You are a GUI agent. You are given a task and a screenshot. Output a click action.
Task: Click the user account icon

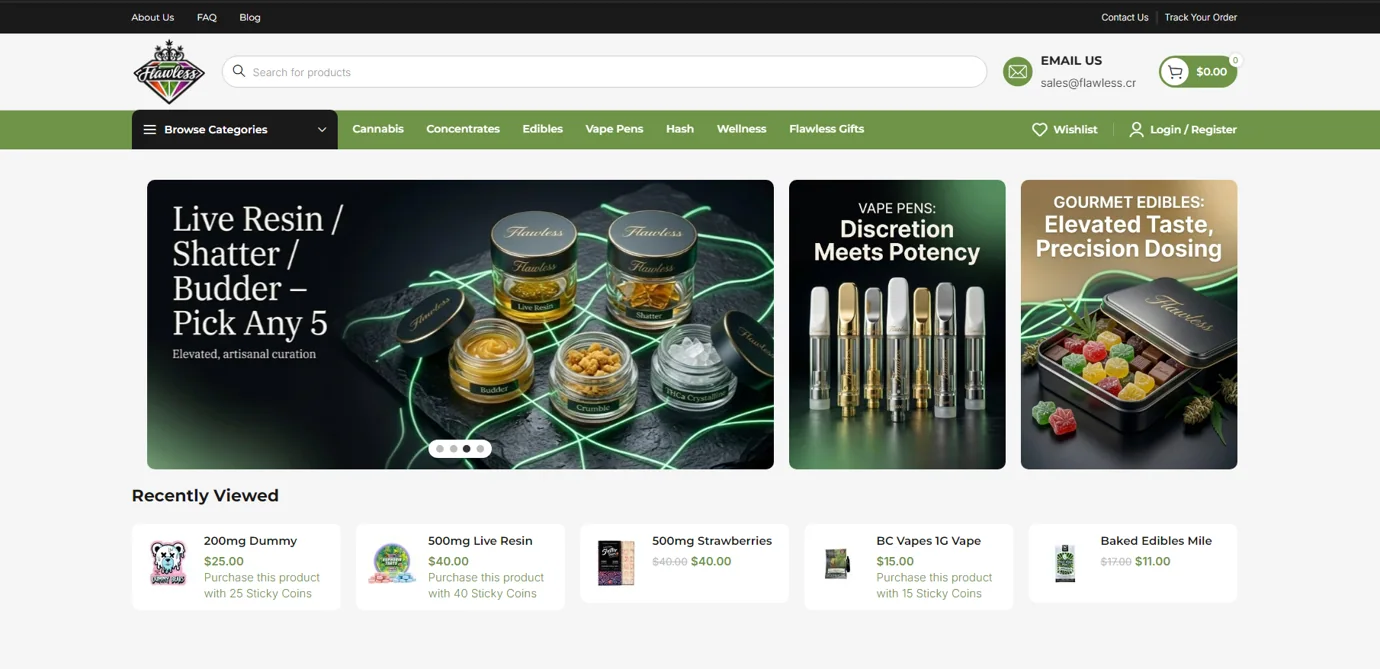(1136, 130)
